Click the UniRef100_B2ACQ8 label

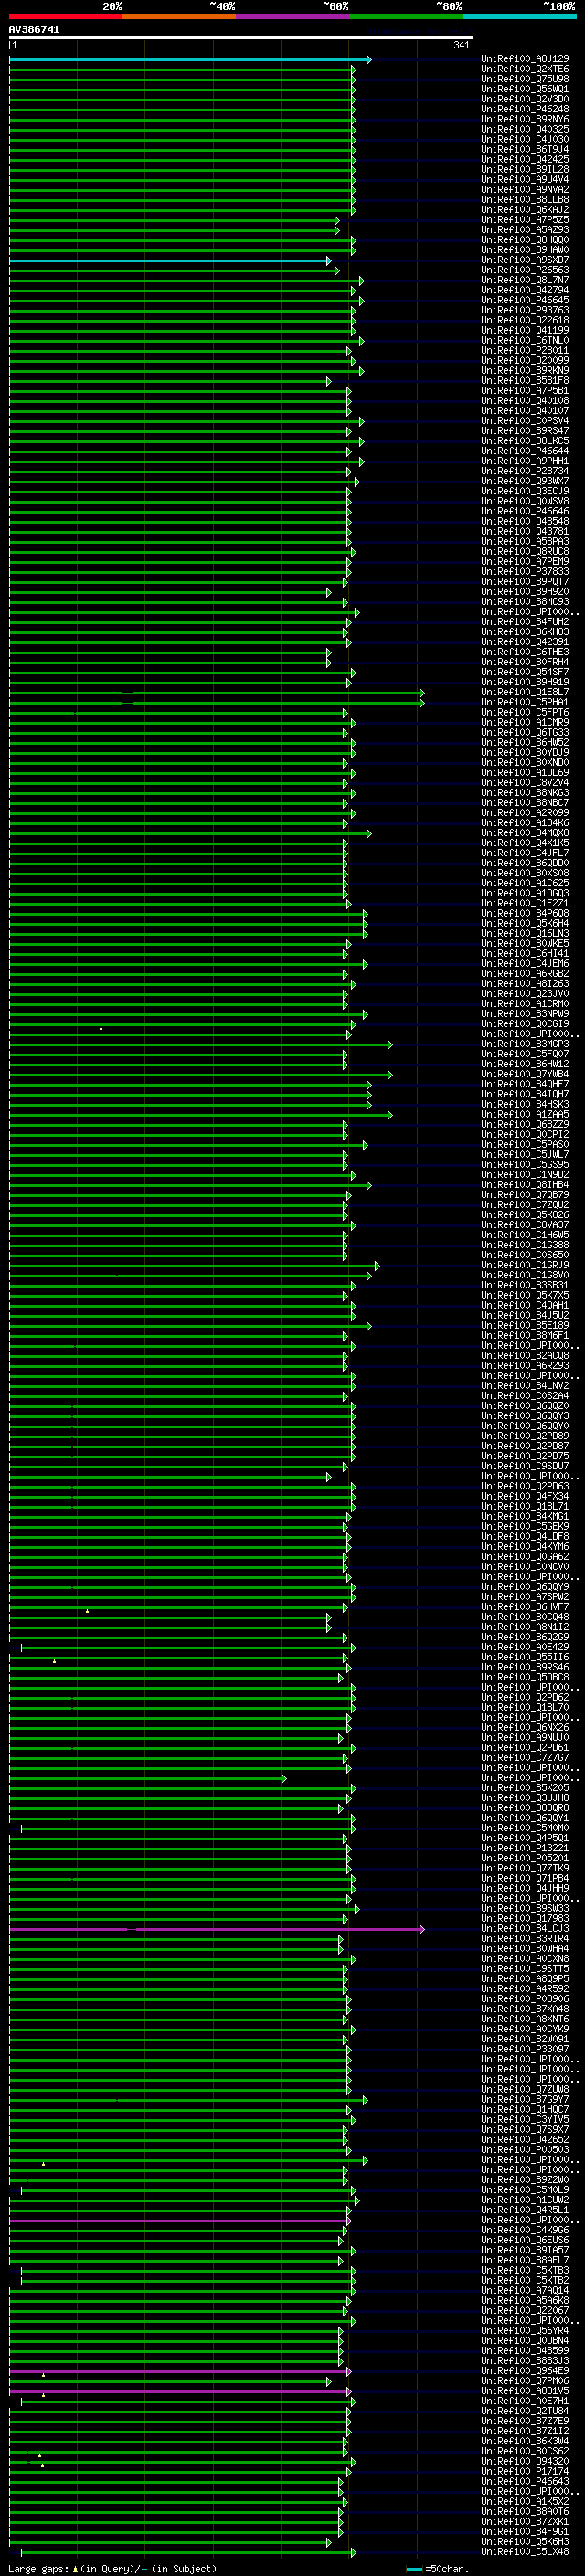click(x=525, y=1355)
